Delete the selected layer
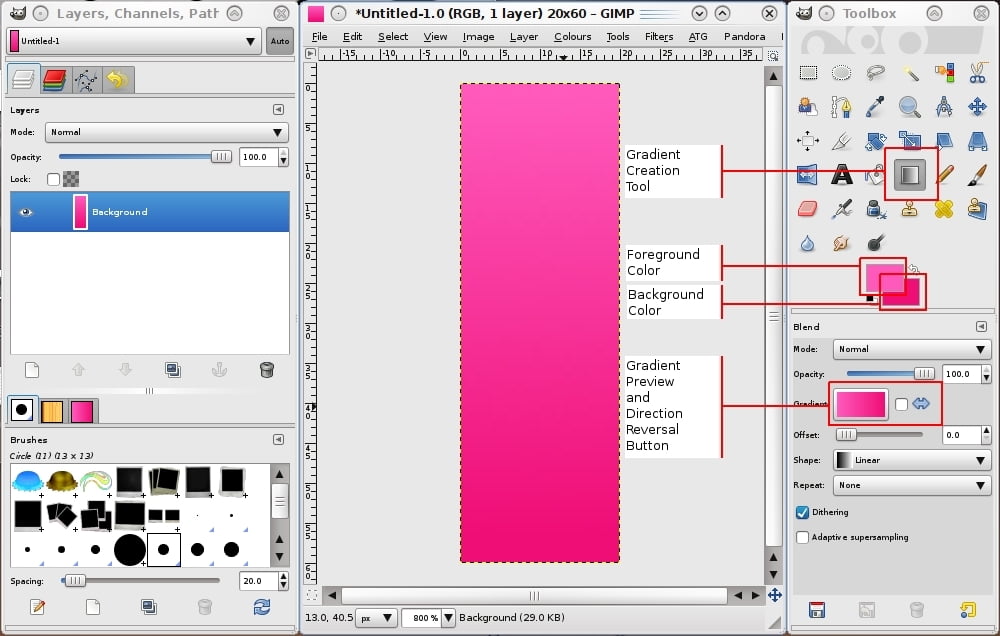The height and width of the screenshot is (636, 1000). pos(266,369)
